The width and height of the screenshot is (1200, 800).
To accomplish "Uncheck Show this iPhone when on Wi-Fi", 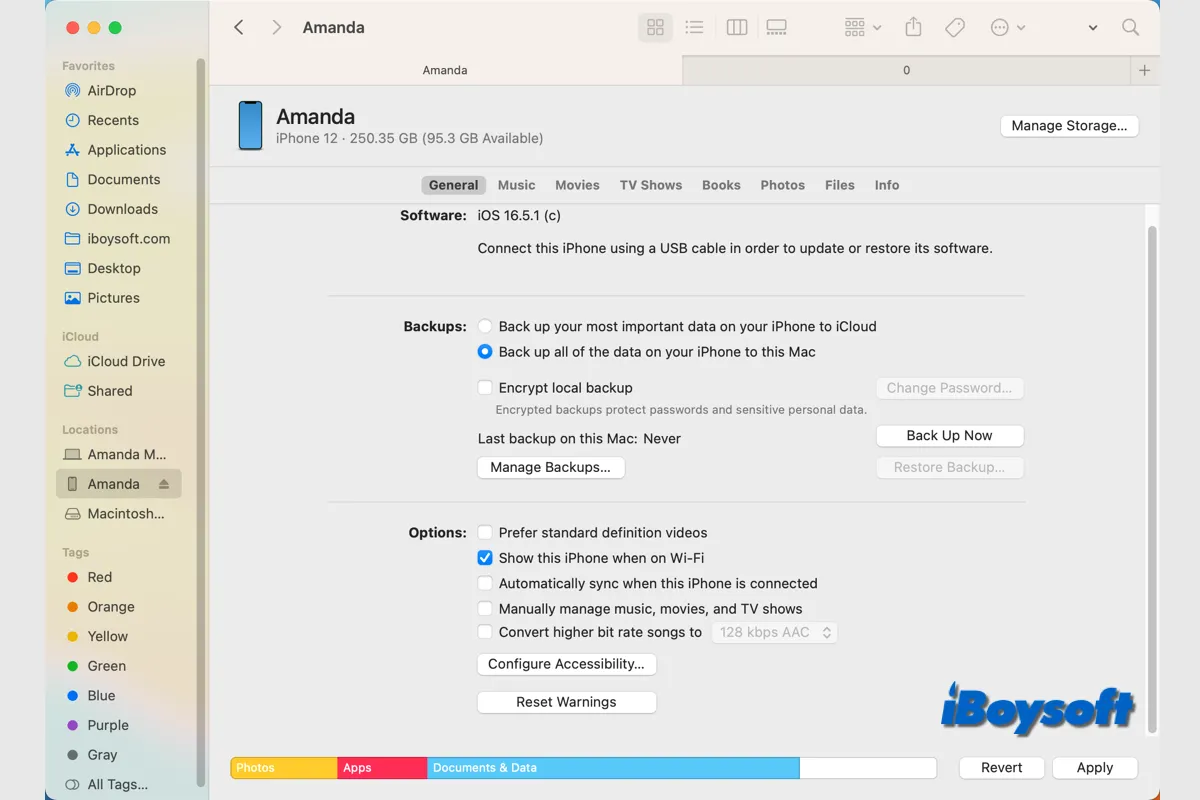I will tap(485, 558).
